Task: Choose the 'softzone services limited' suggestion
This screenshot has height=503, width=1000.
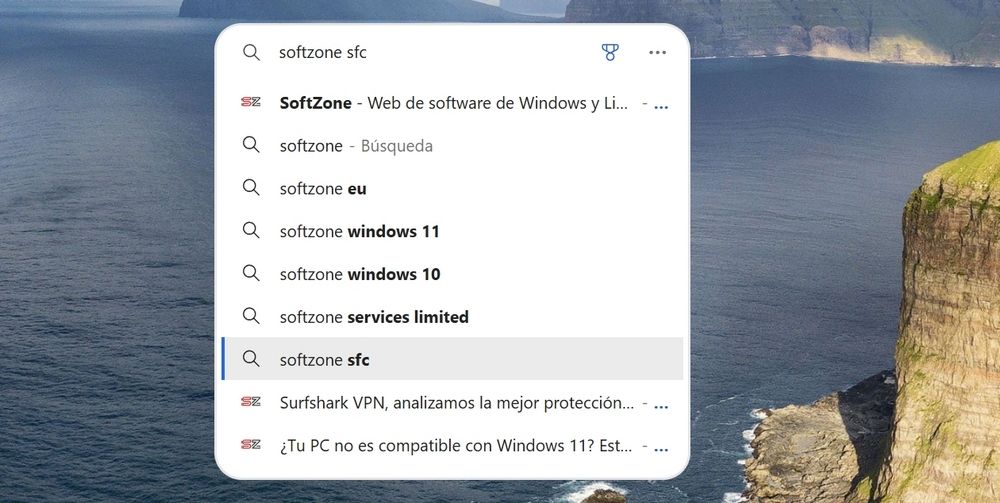Action: pos(374,317)
